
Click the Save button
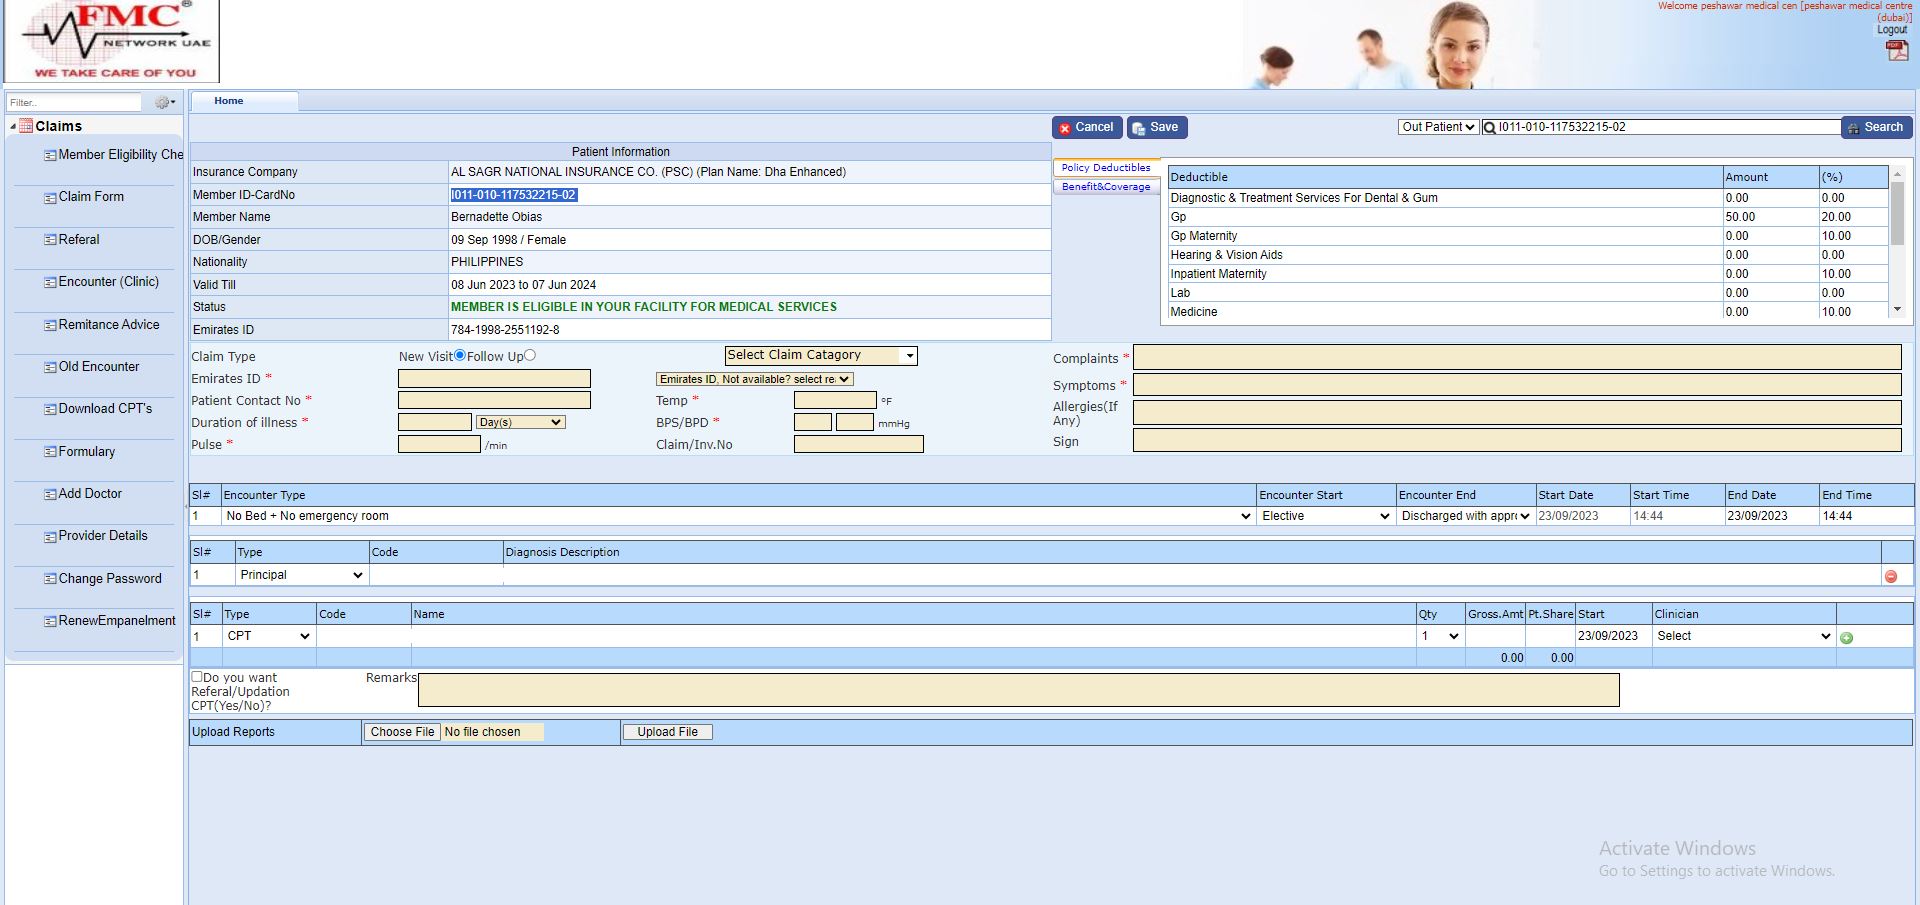pos(1156,128)
